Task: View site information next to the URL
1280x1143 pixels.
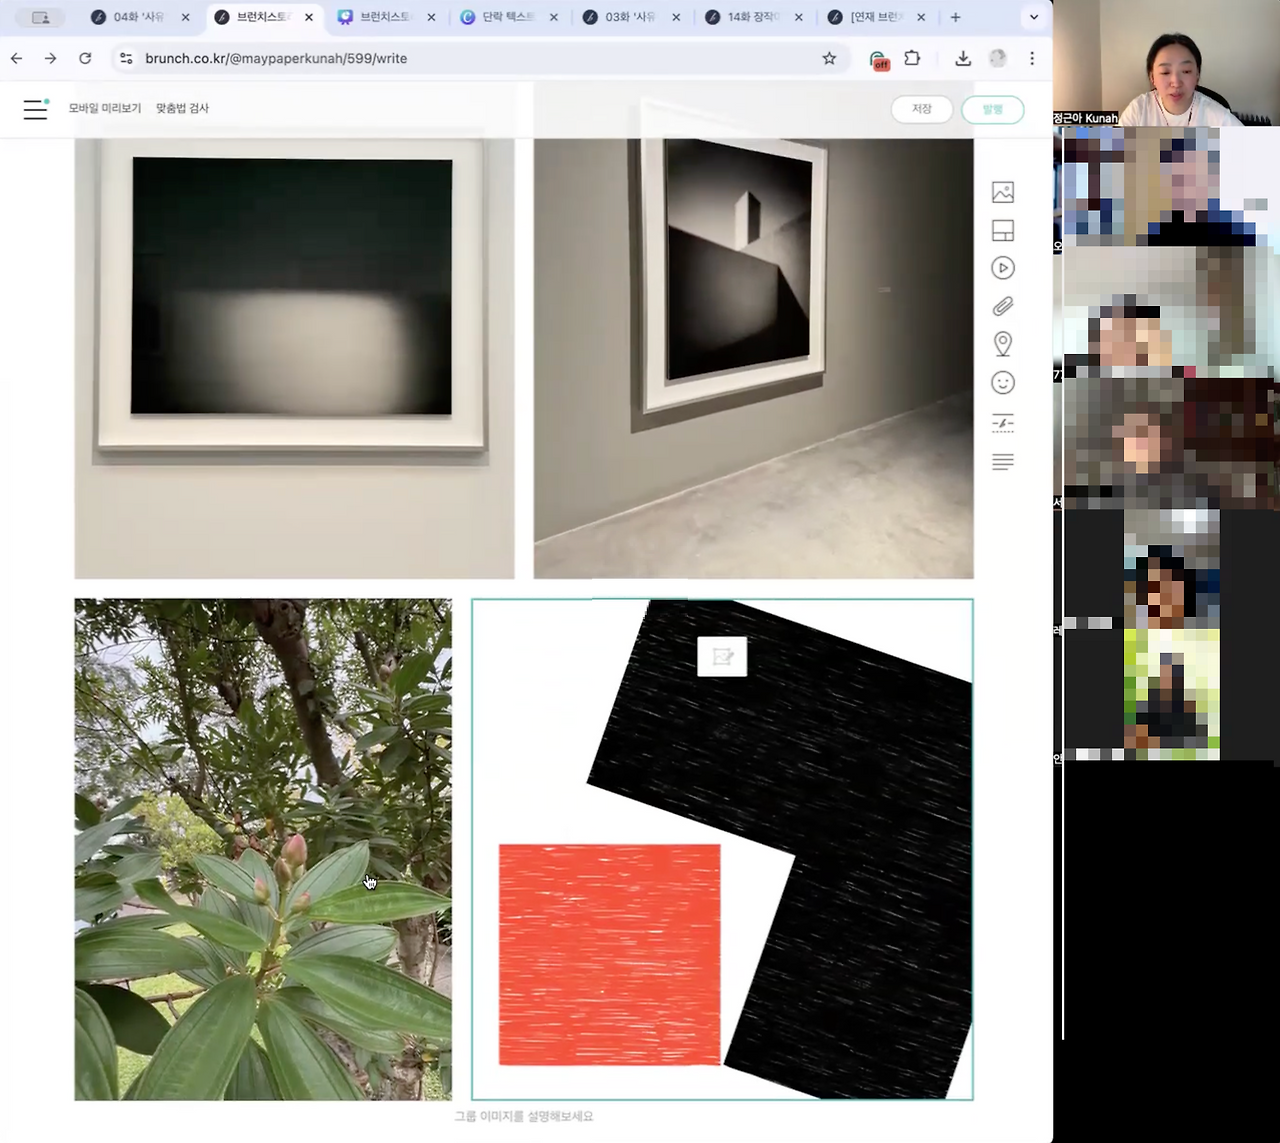Action: click(x=126, y=58)
